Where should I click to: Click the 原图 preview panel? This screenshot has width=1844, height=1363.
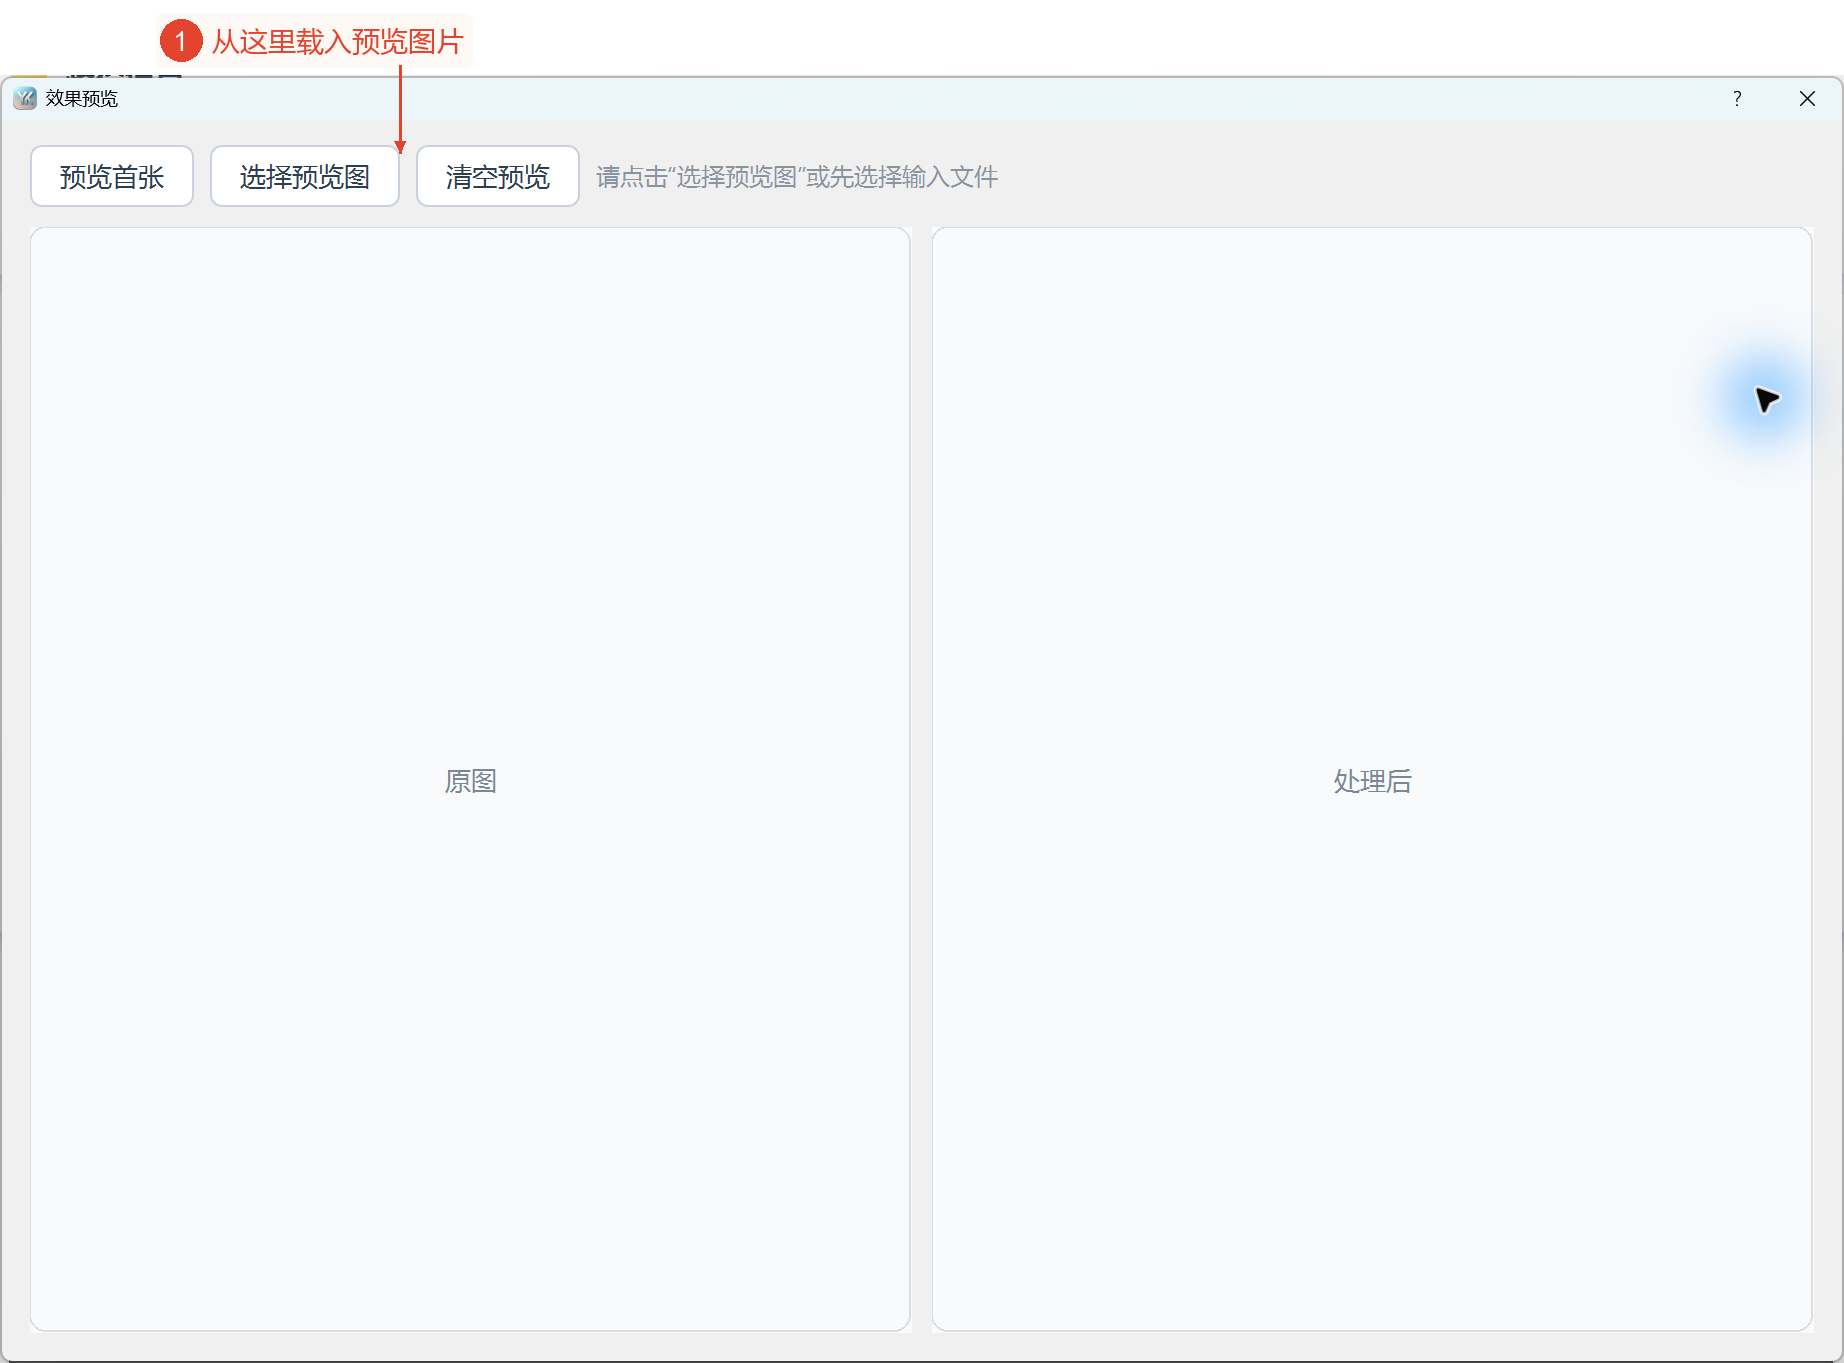[x=470, y=779]
